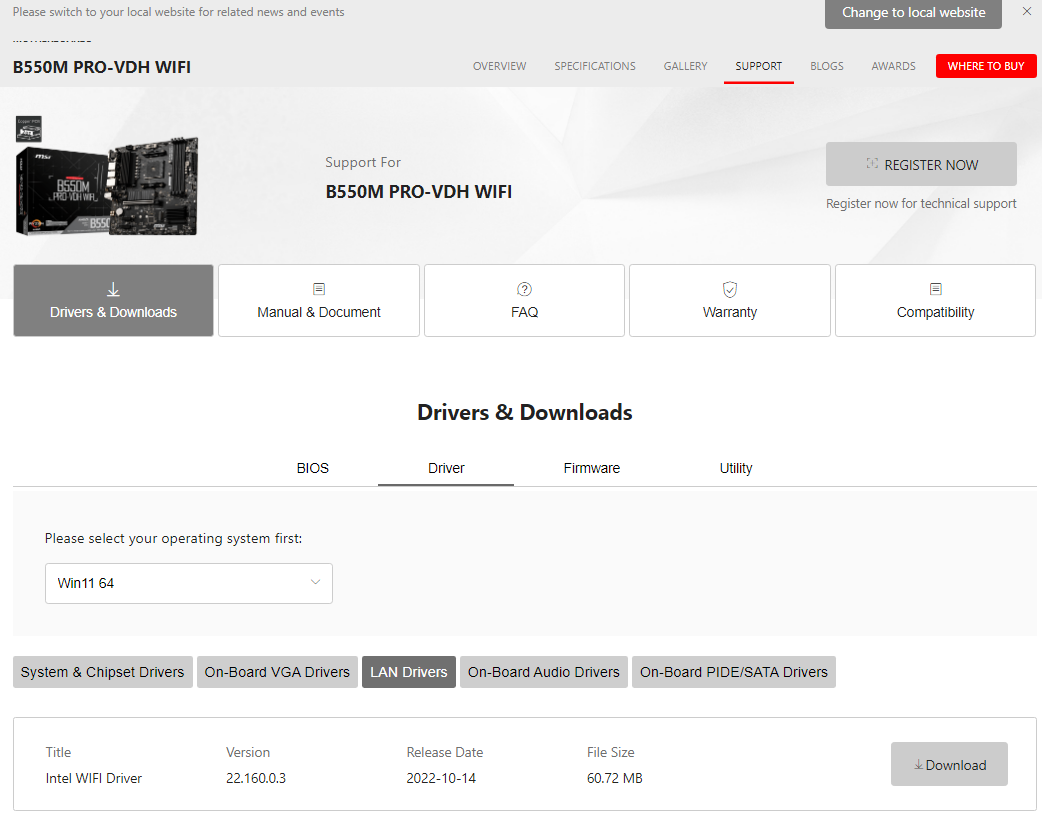Open the Warranty card

[x=730, y=300]
